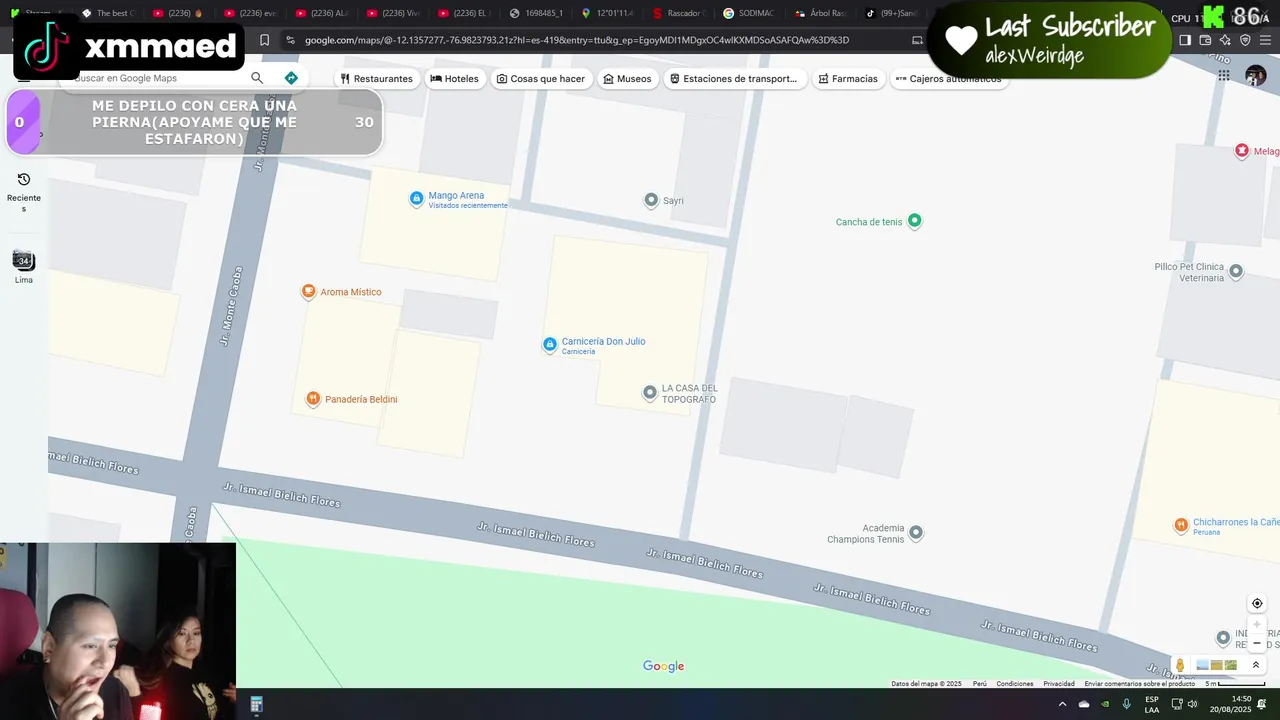Viewport: 1280px width, 720px height.
Task: Open the map layers thumbnails
Action: tap(1217, 665)
